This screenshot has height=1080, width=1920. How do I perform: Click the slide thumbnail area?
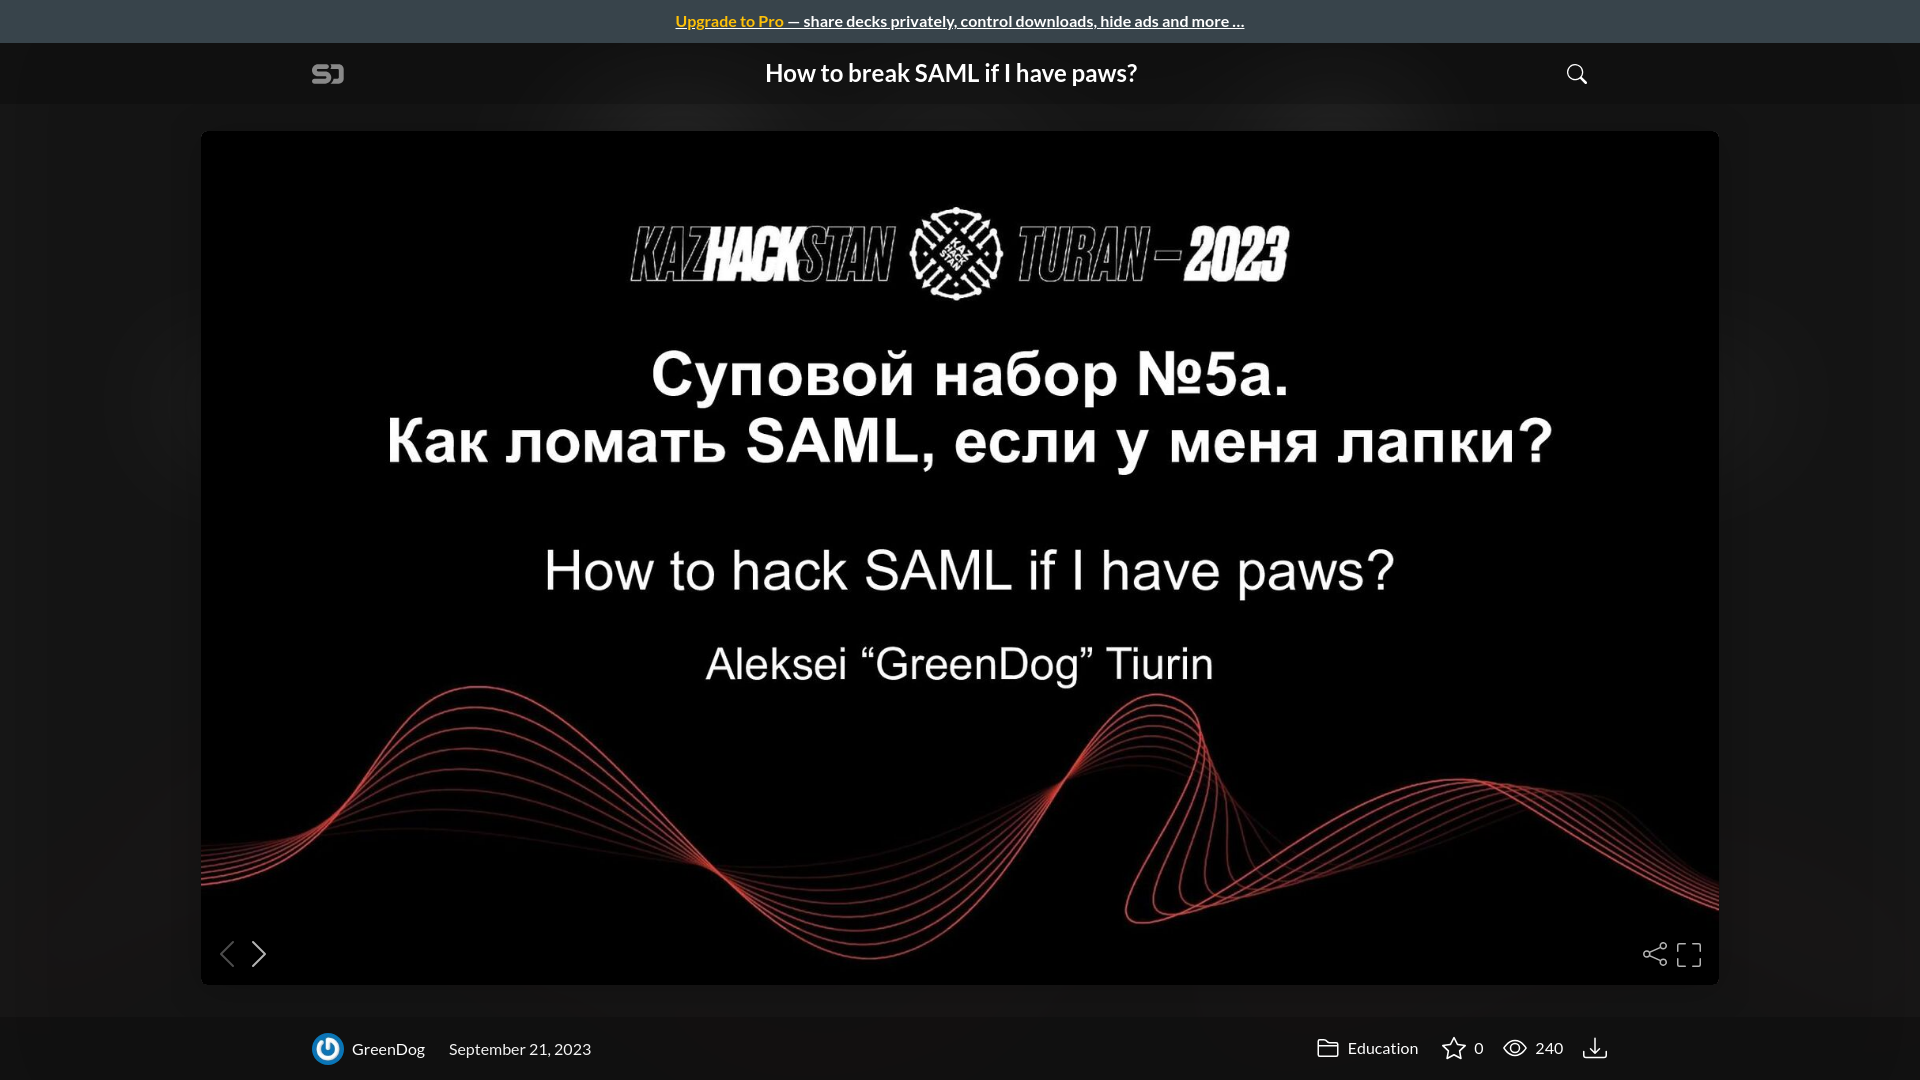959,555
